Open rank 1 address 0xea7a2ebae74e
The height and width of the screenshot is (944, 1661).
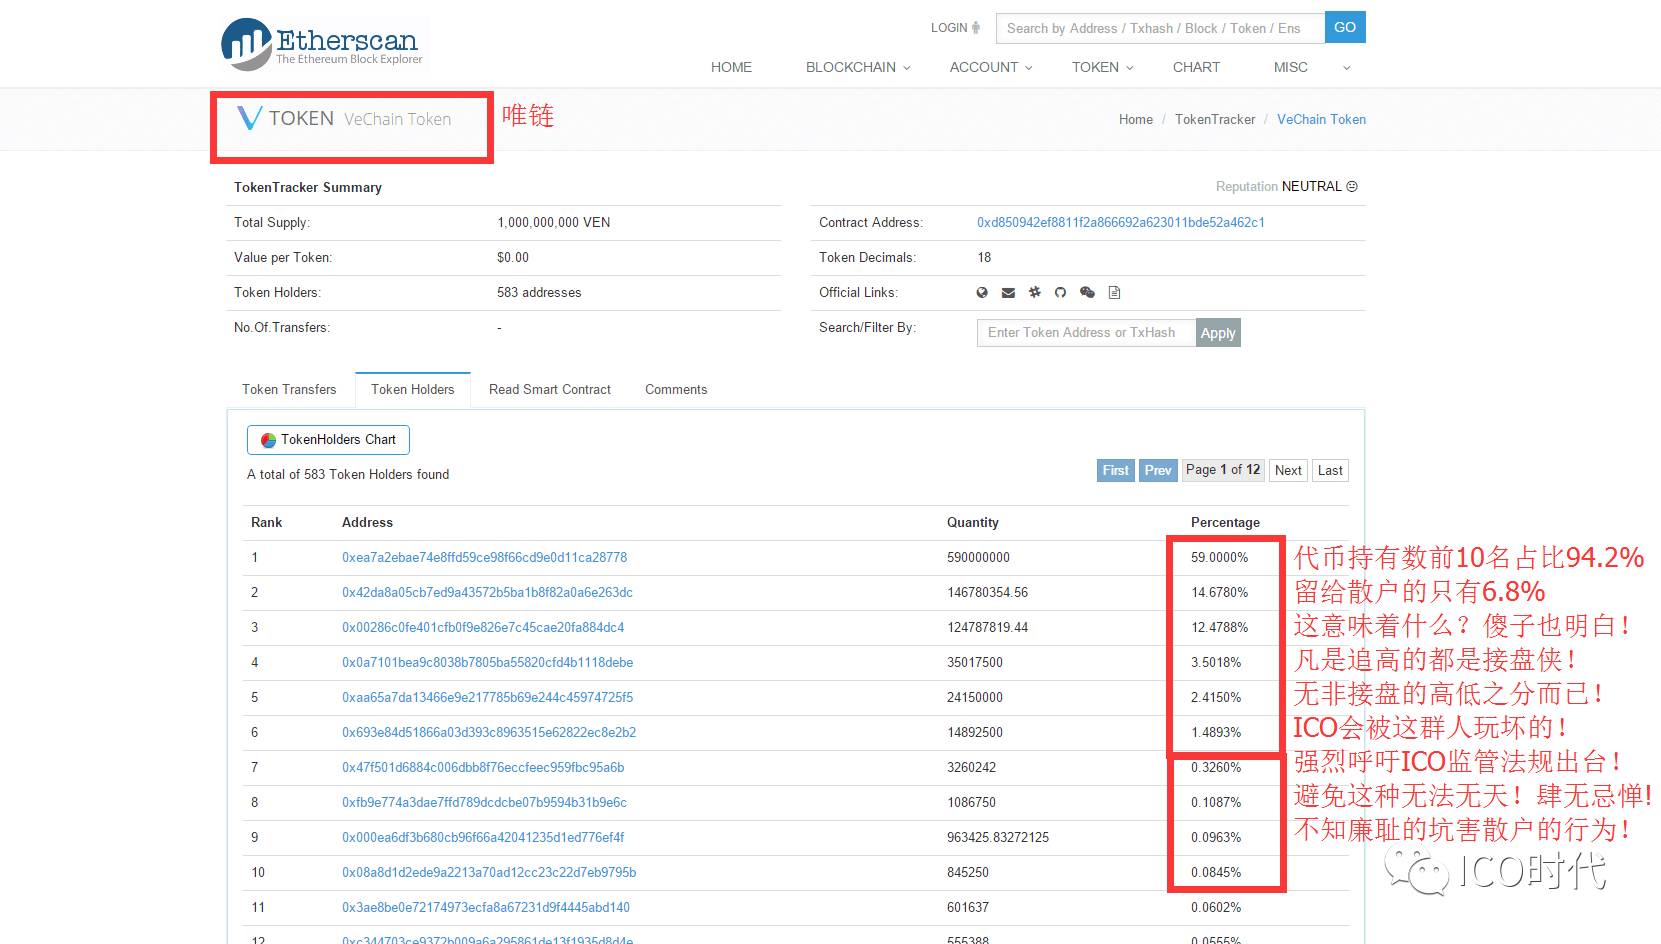pyautogui.click(x=485, y=557)
